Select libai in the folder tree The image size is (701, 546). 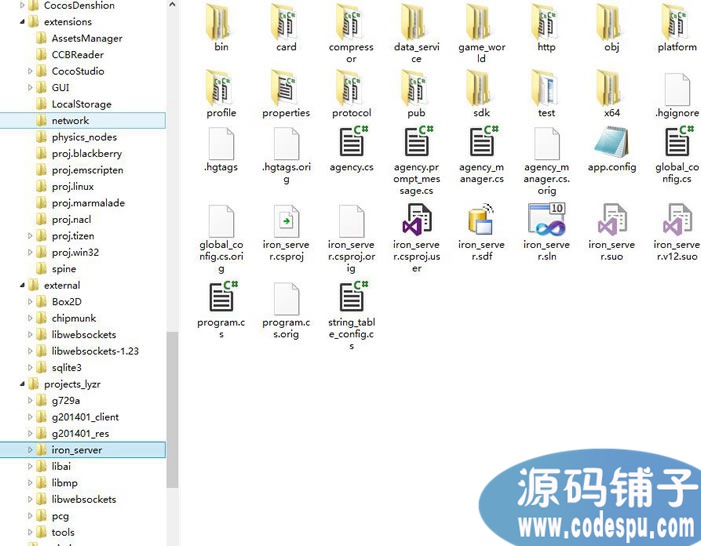click(x=61, y=466)
